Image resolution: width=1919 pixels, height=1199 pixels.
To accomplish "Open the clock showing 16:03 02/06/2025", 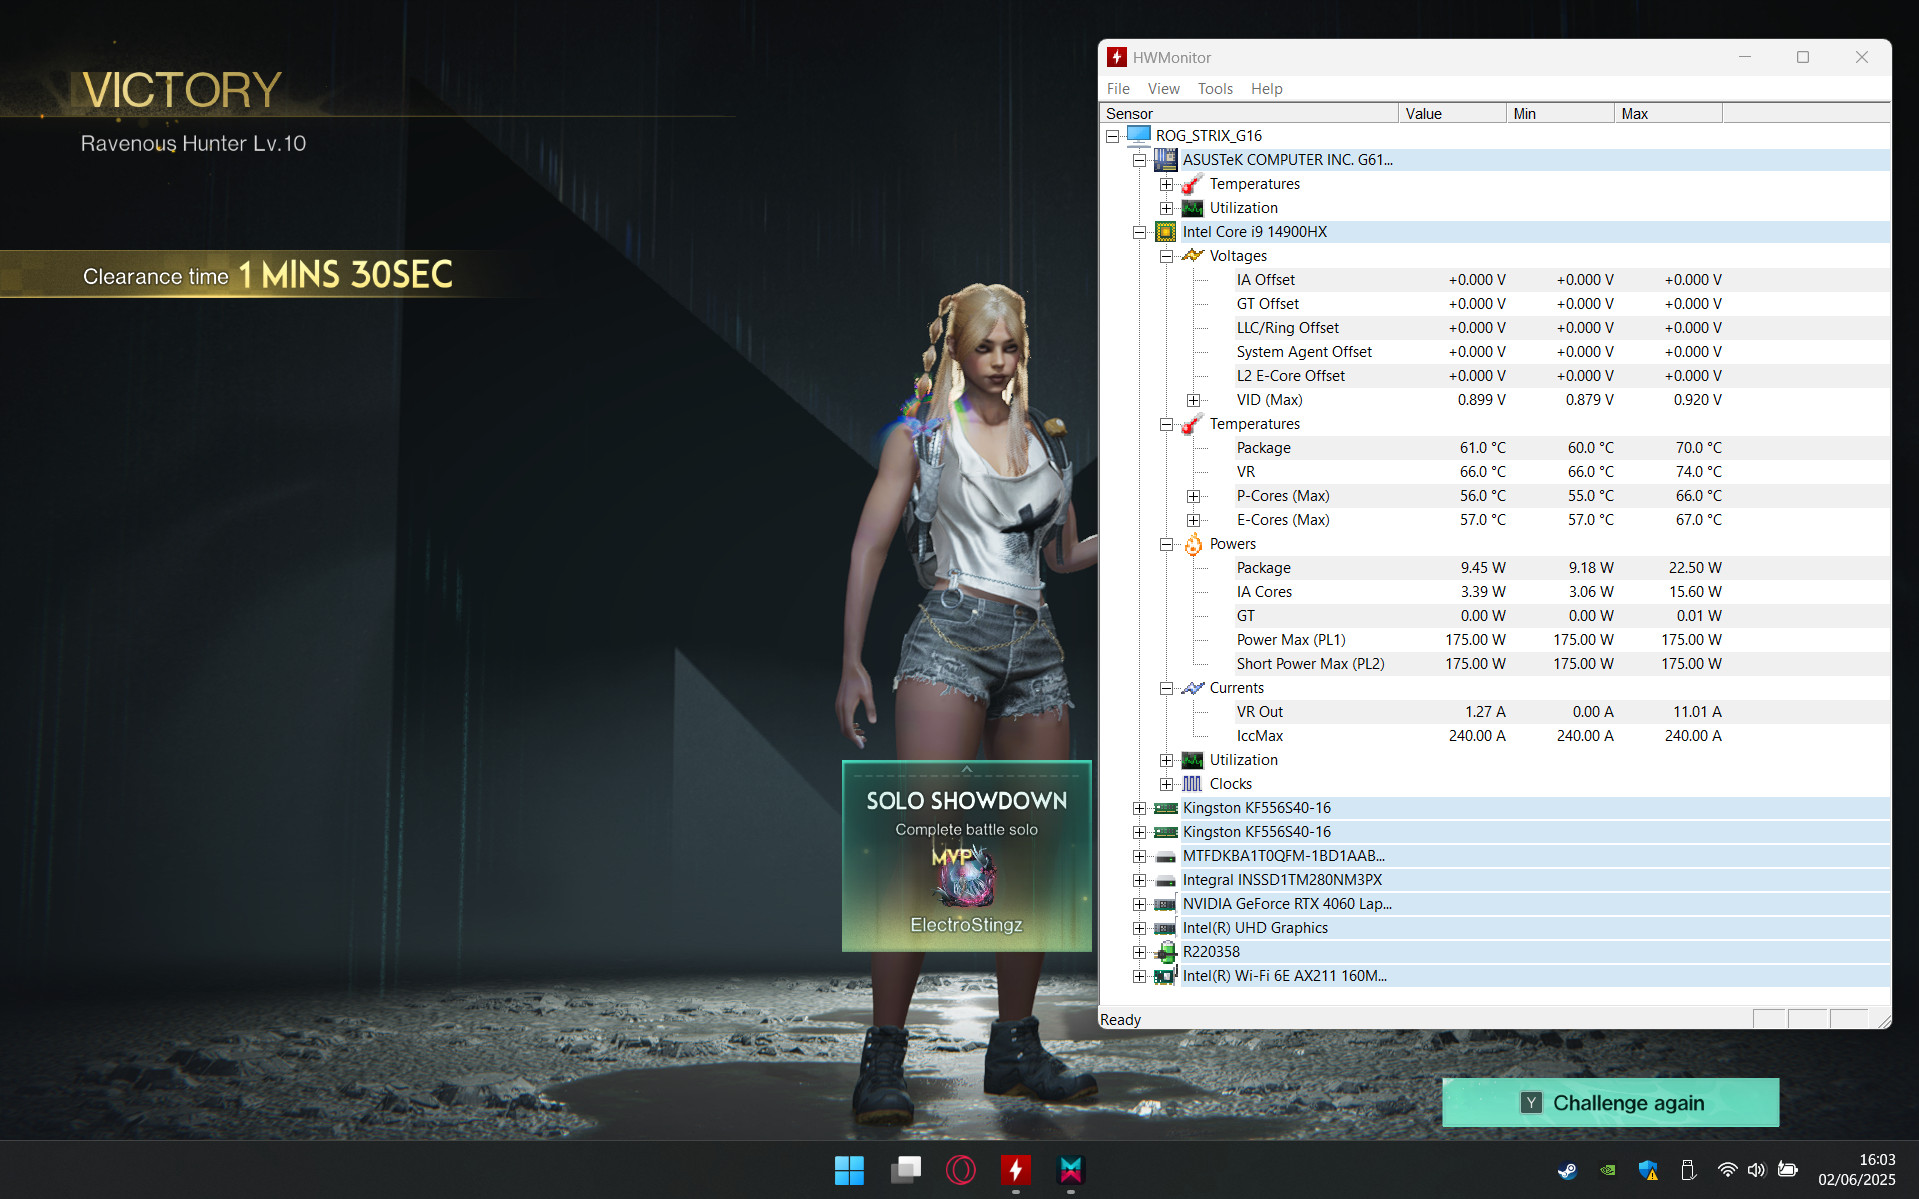I will click(1856, 1170).
